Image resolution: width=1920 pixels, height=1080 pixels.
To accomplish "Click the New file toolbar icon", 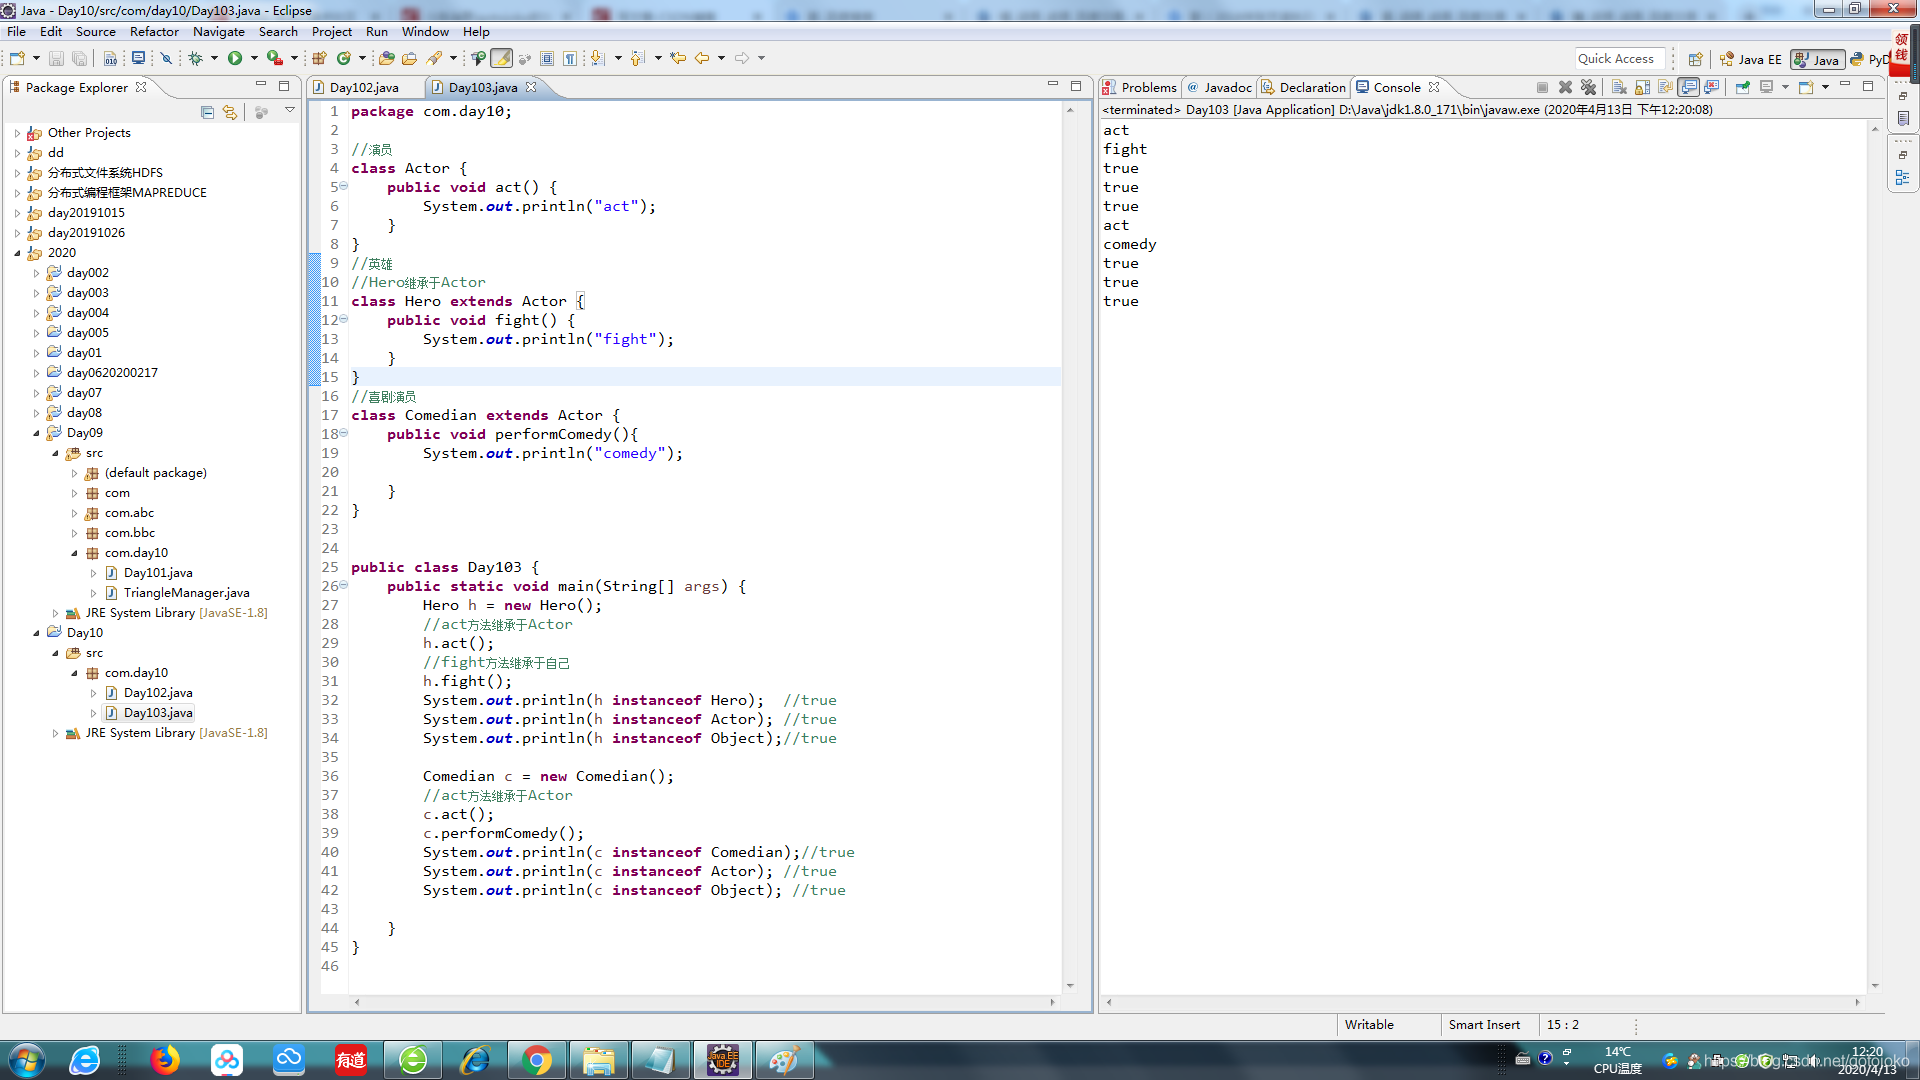I will (x=17, y=58).
